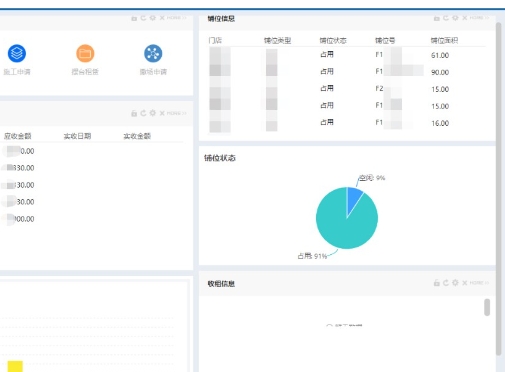Refresh the 铺位信息 panel
The image size is (505, 372).
pos(446,18)
